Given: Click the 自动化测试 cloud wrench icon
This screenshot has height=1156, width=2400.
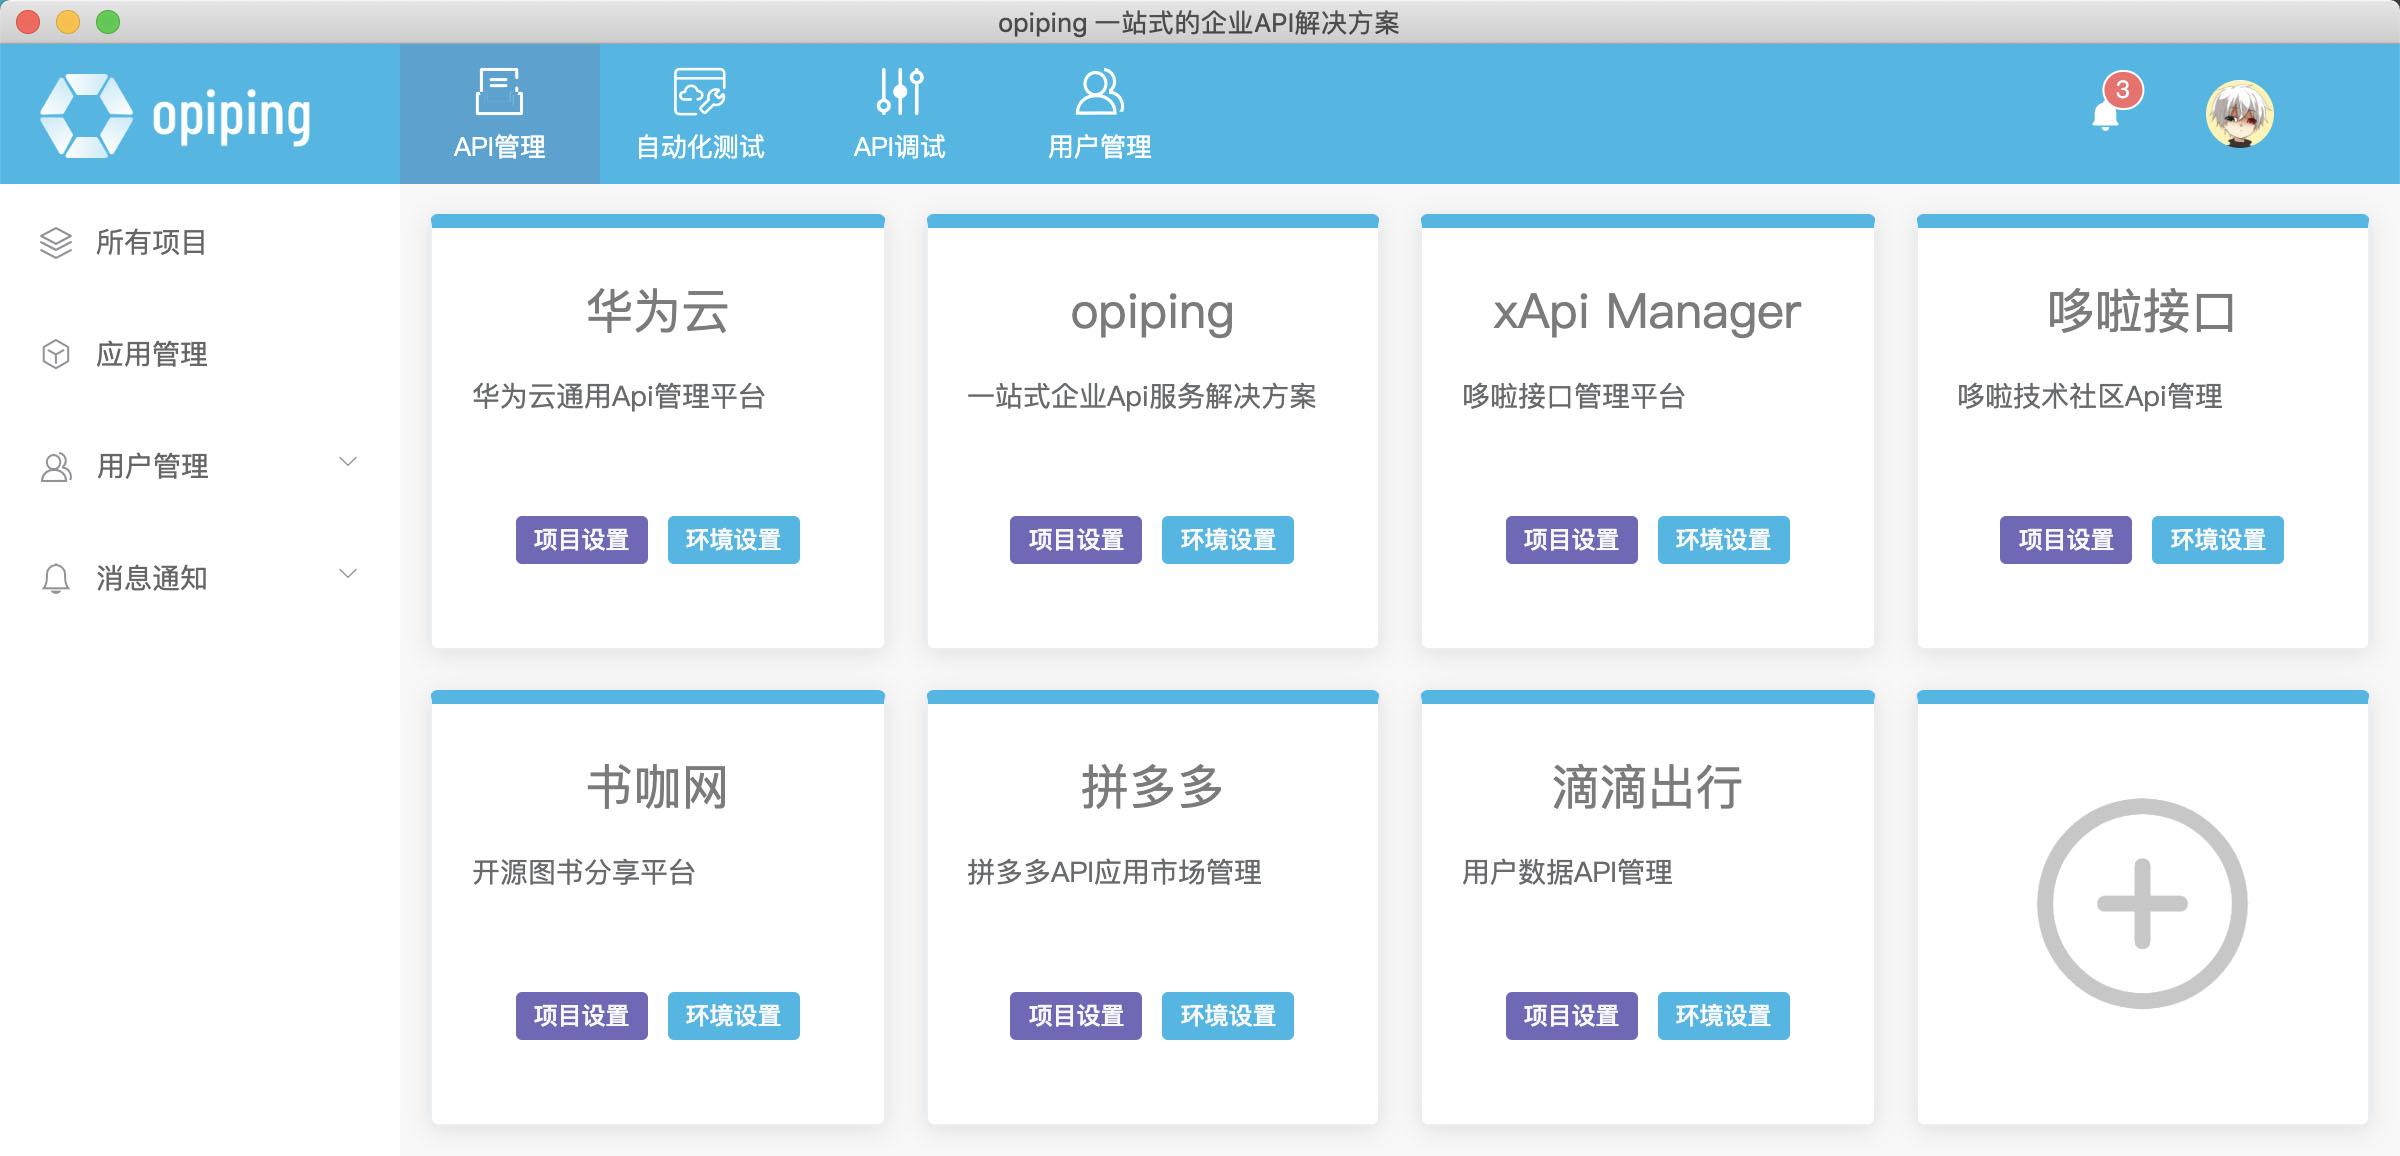Looking at the screenshot, I should (700, 92).
